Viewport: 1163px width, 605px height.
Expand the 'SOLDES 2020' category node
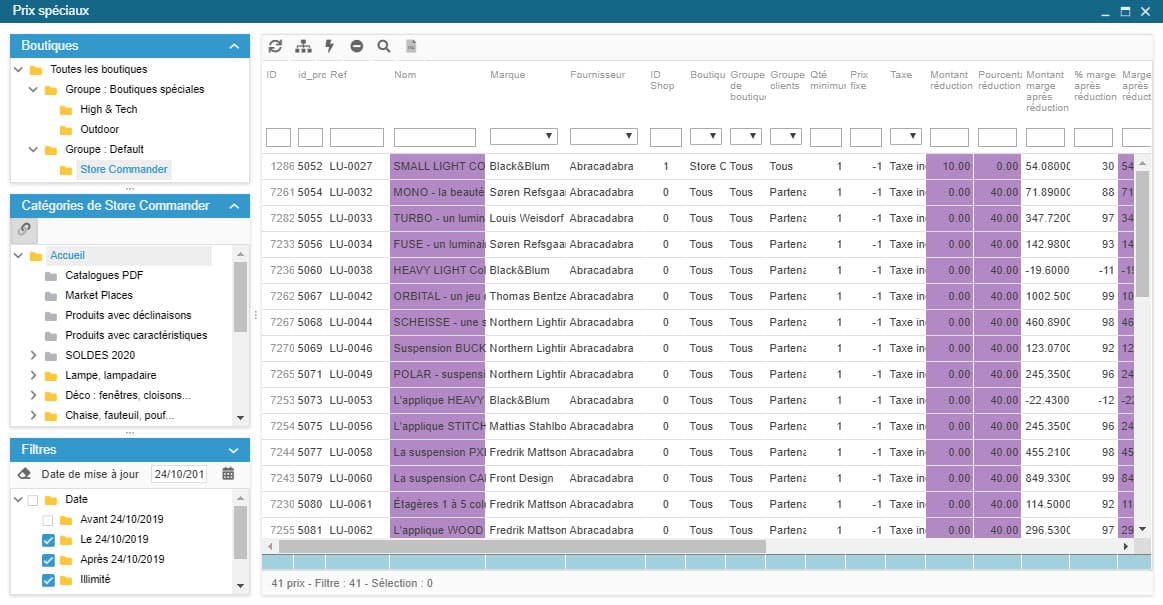(x=34, y=356)
